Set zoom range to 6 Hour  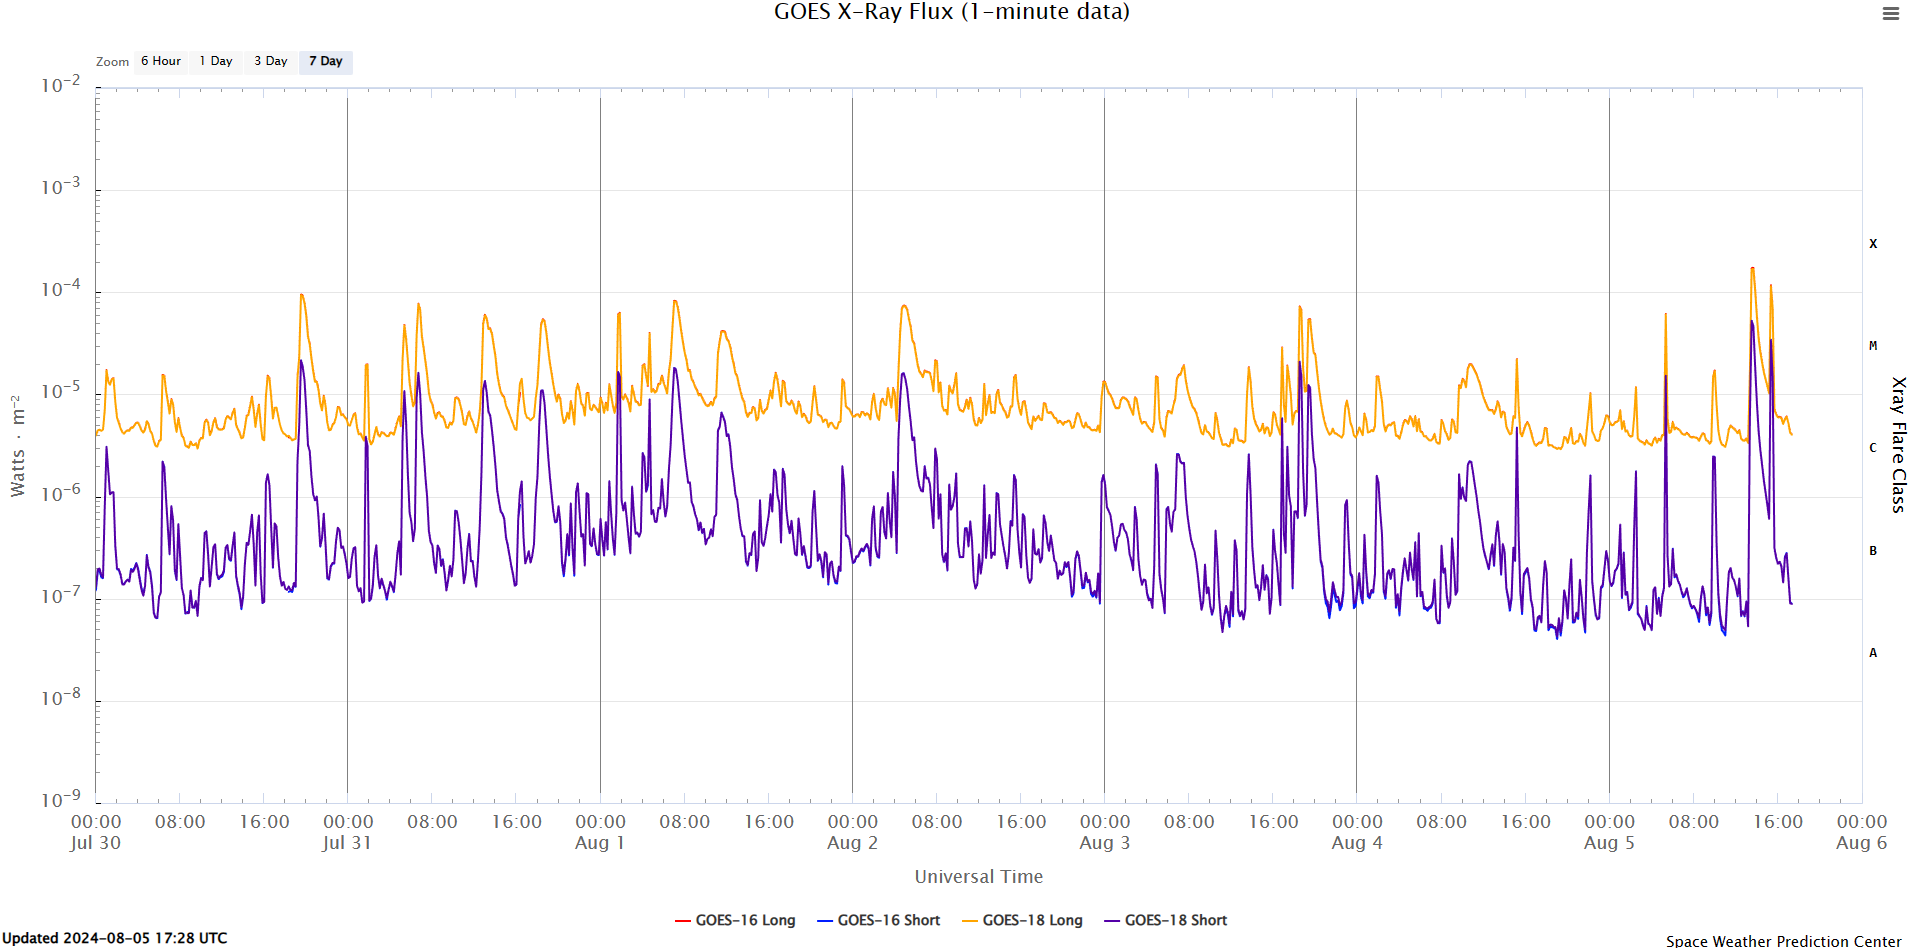pos(160,61)
